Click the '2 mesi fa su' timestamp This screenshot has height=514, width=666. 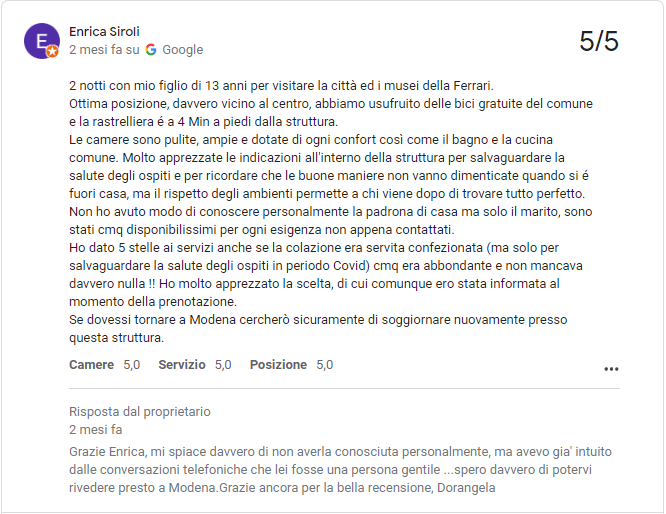click(104, 50)
